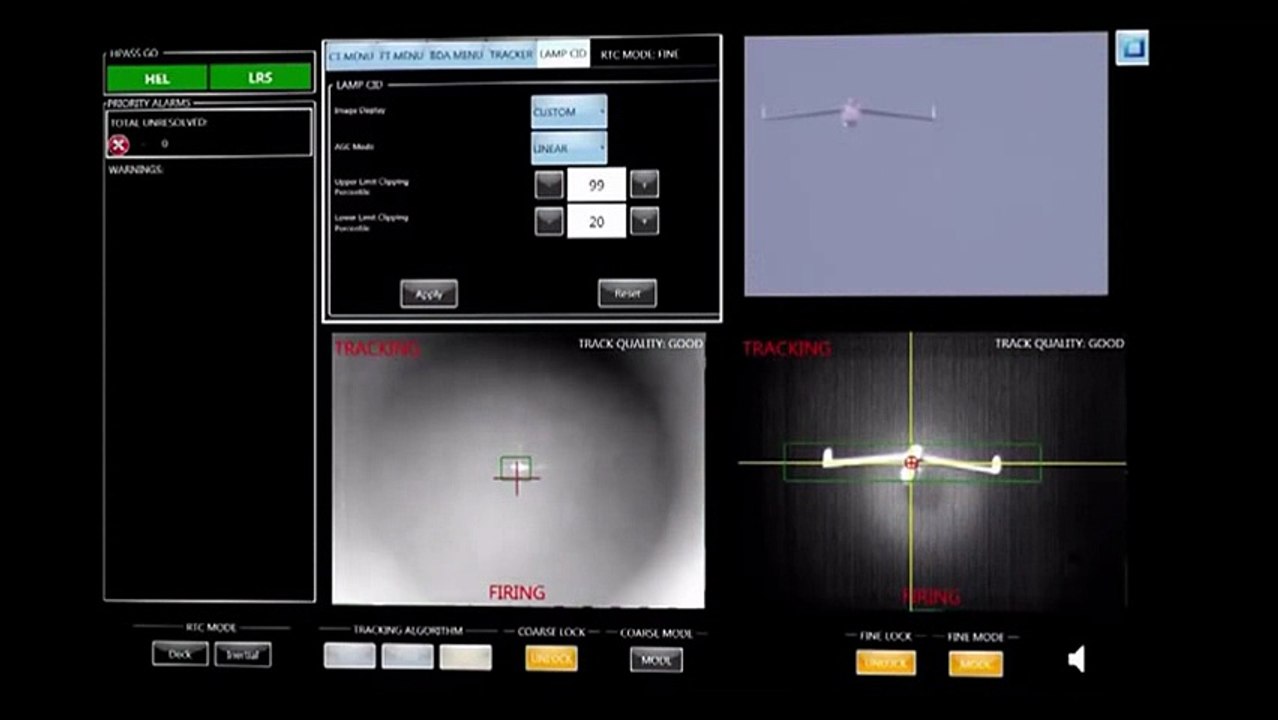Click the Coarse Mode button
1278x720 pixels.
[656, 660]
